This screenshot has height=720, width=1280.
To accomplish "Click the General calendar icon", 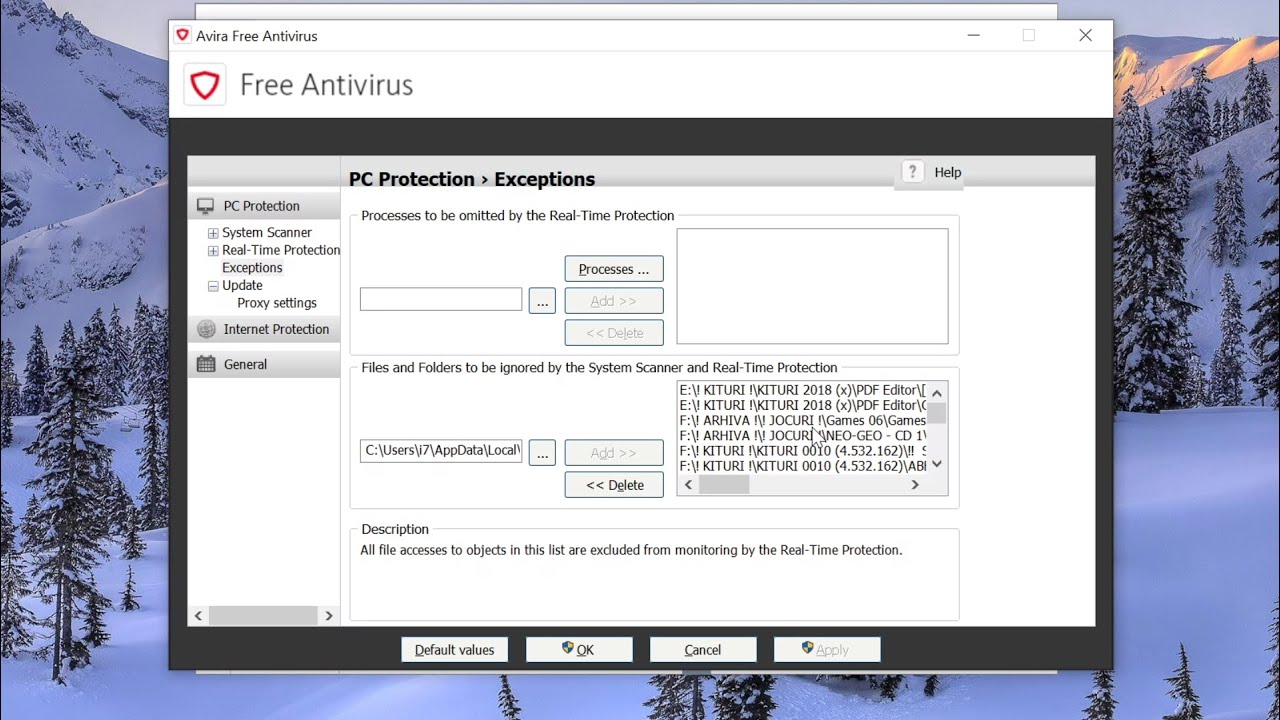I will pos(206,364).
